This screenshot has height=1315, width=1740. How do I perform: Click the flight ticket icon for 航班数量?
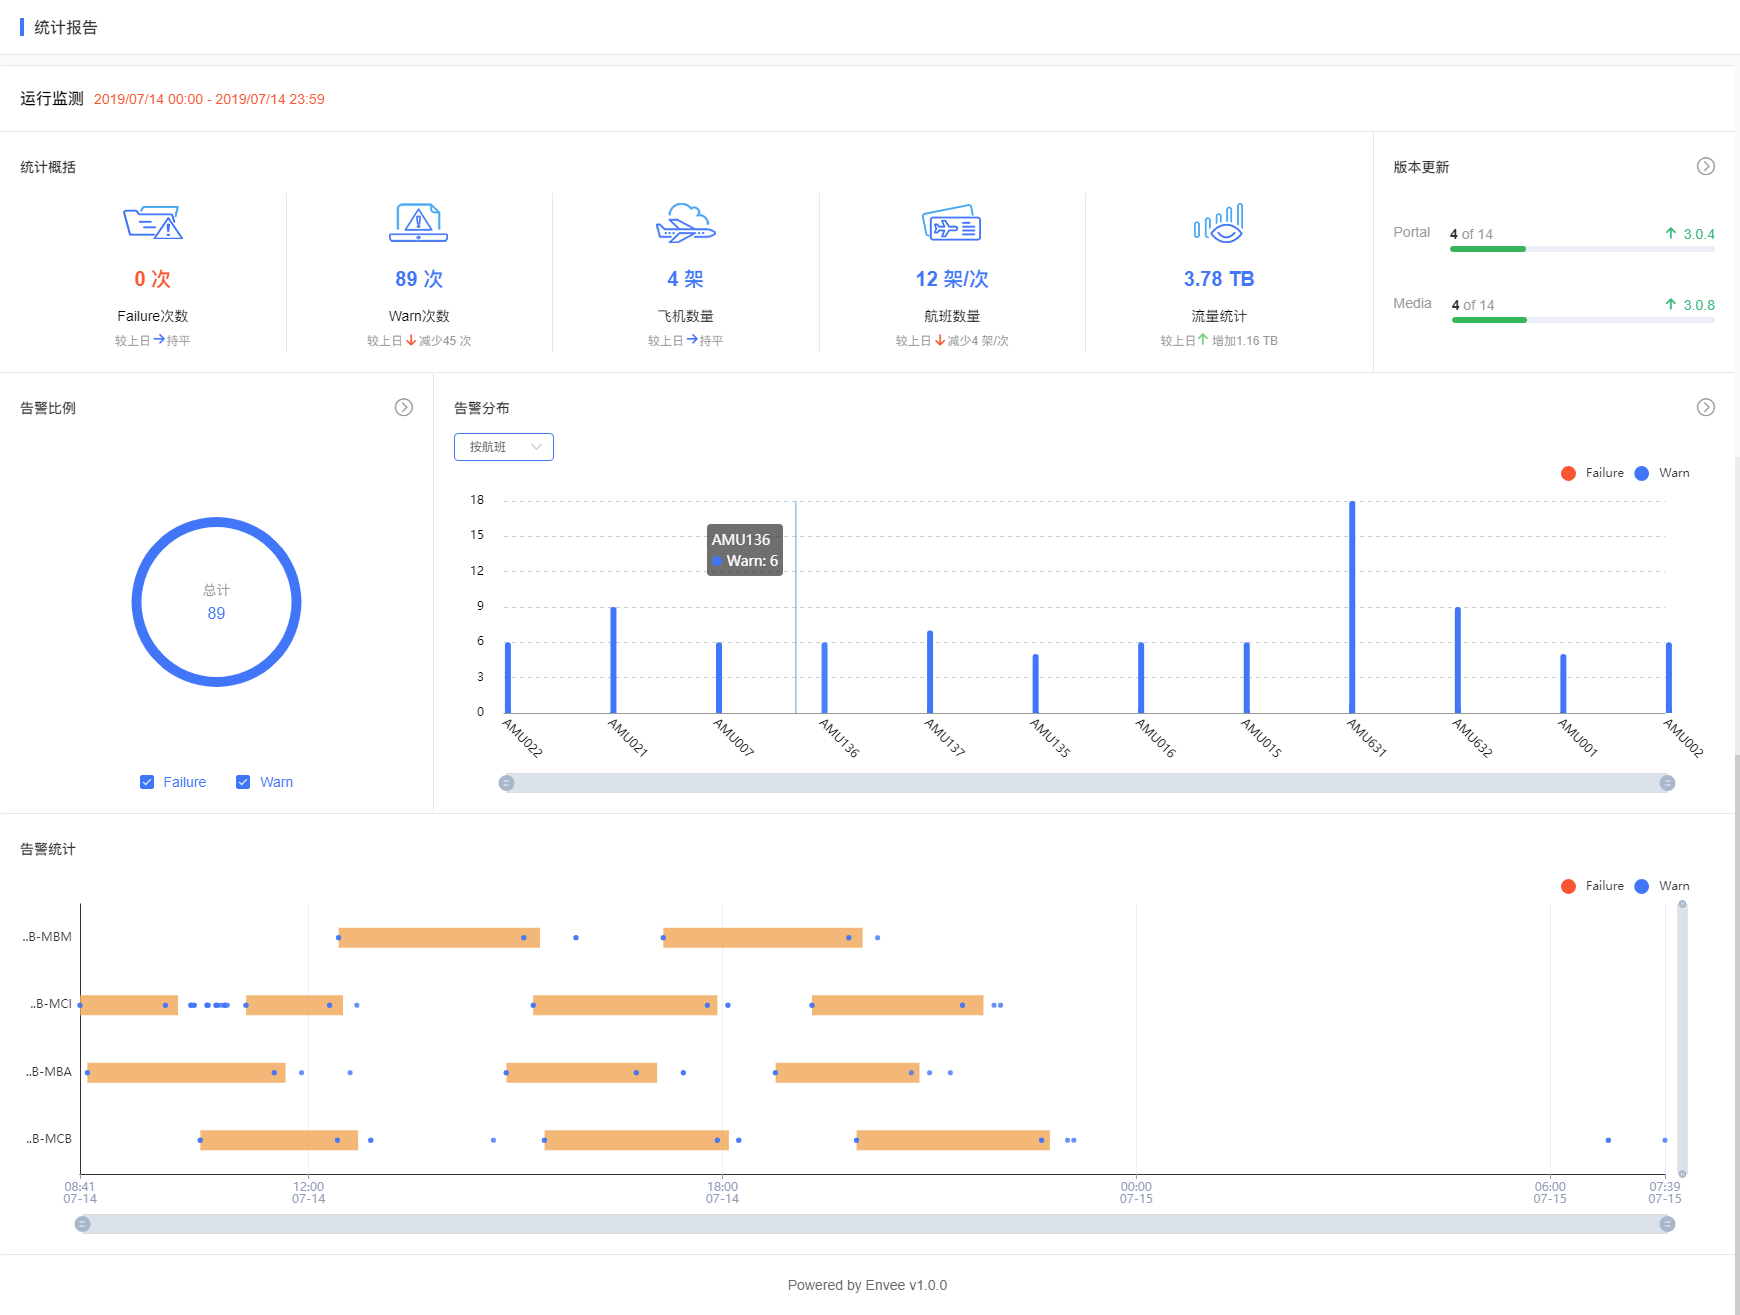click(952, 222)
